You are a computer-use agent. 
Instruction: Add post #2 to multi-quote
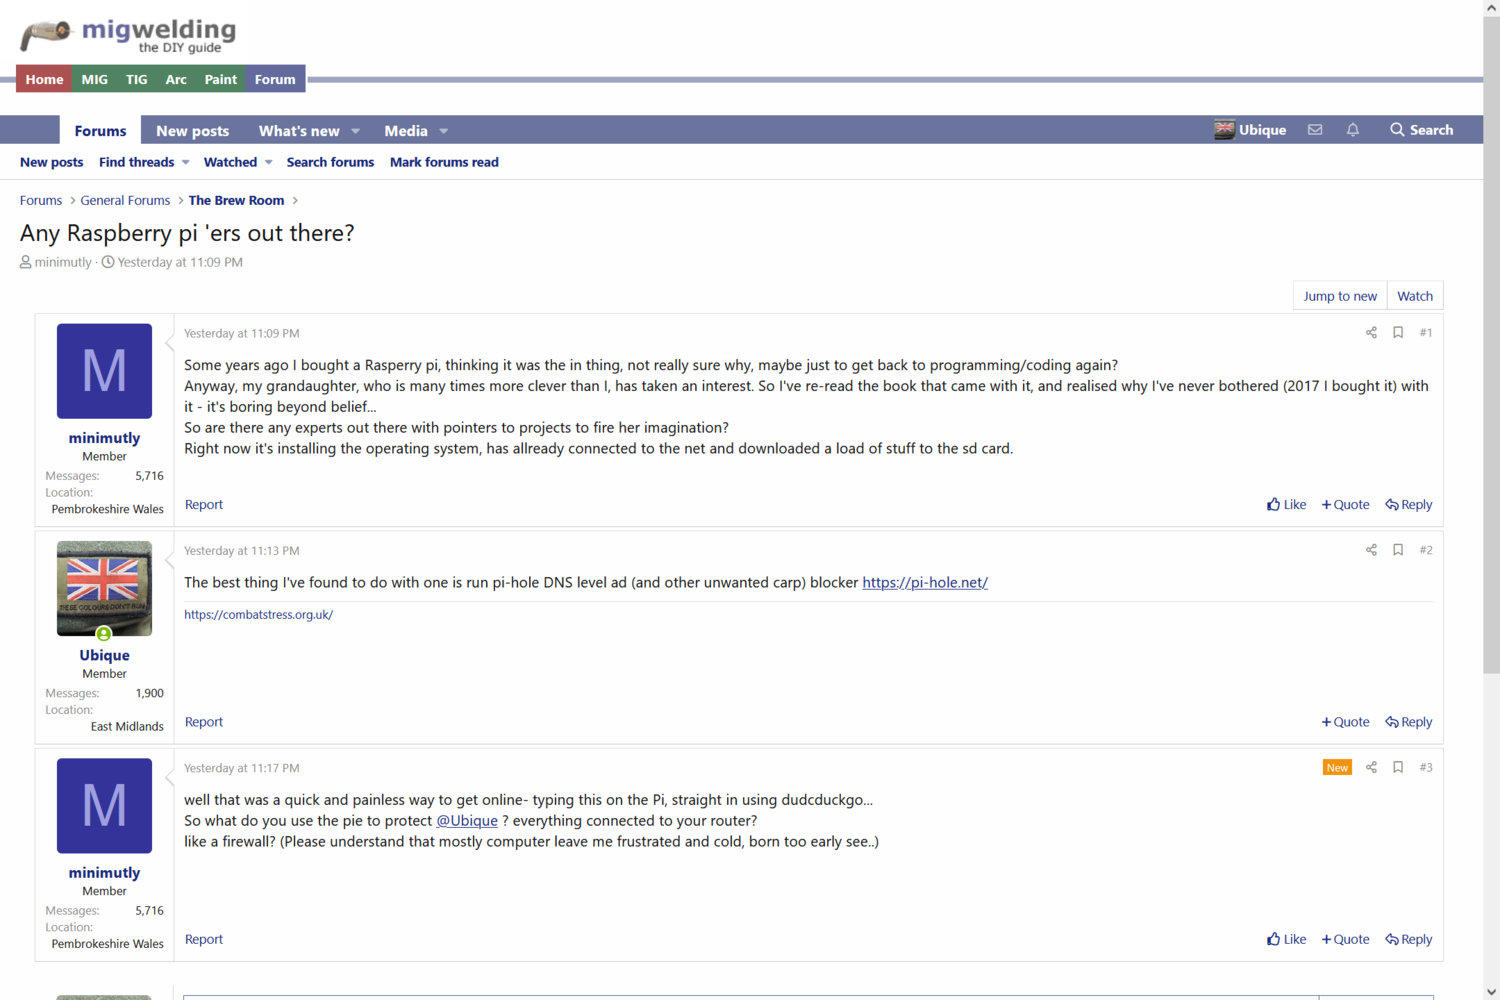(1345, 722)
